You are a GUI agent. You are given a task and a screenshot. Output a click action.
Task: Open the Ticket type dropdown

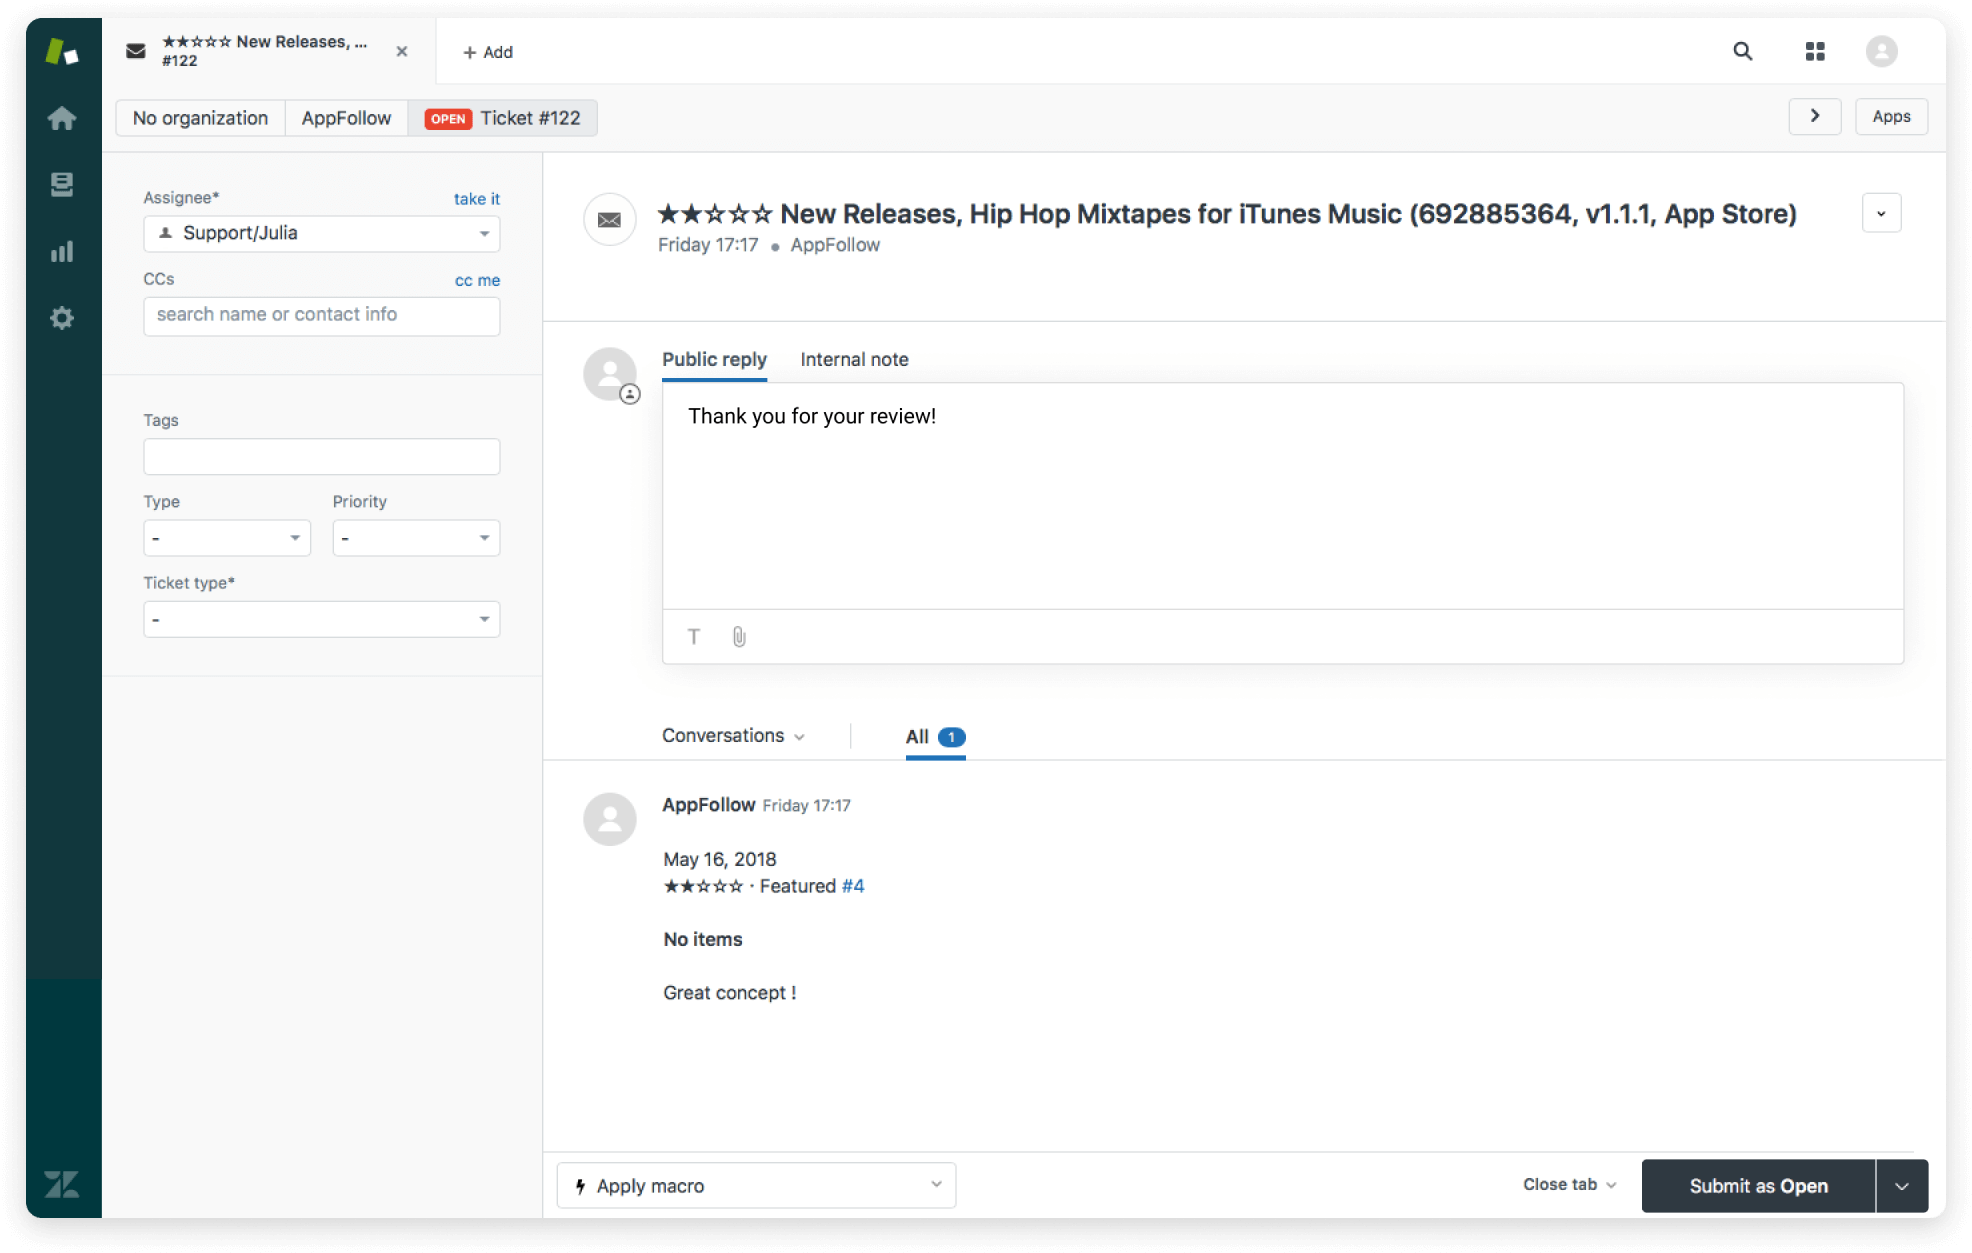tap(321, 619)
